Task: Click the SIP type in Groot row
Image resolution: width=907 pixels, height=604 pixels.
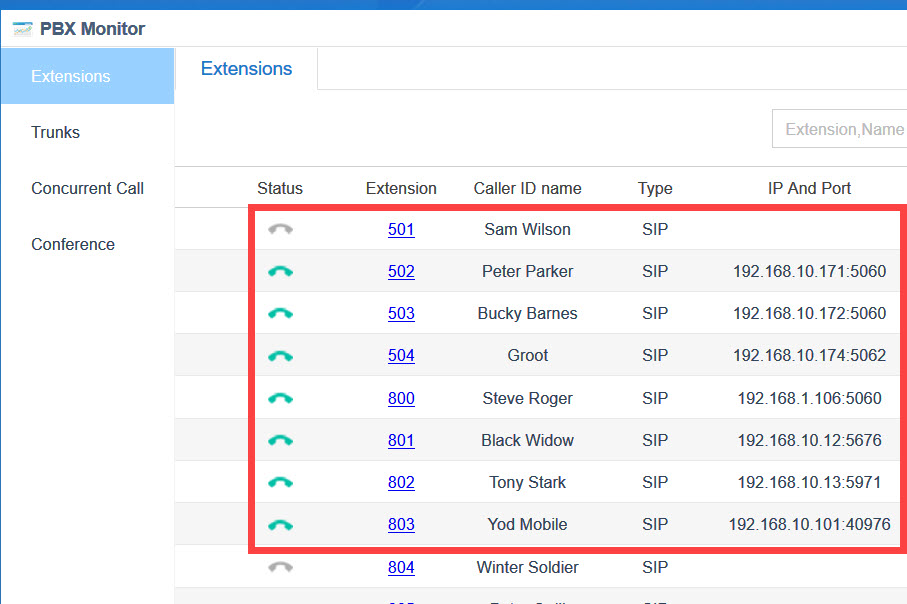Action: tap(655, 356)
